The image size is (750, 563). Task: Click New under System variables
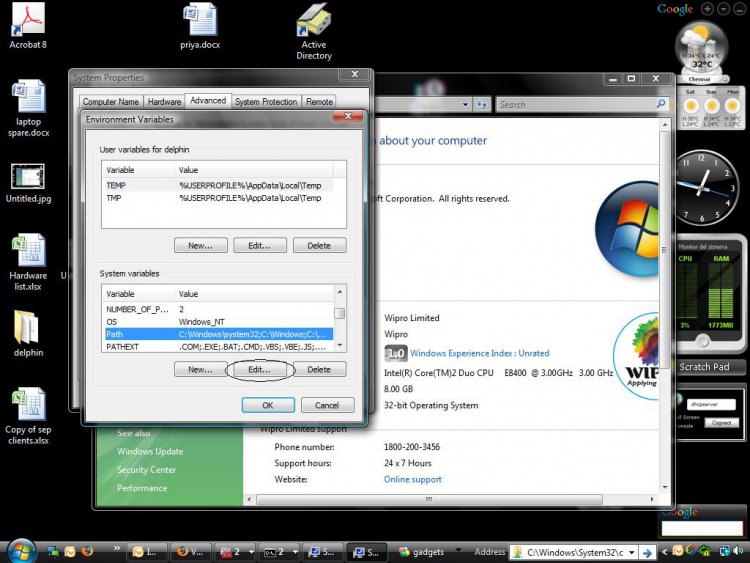click(200, 369)
